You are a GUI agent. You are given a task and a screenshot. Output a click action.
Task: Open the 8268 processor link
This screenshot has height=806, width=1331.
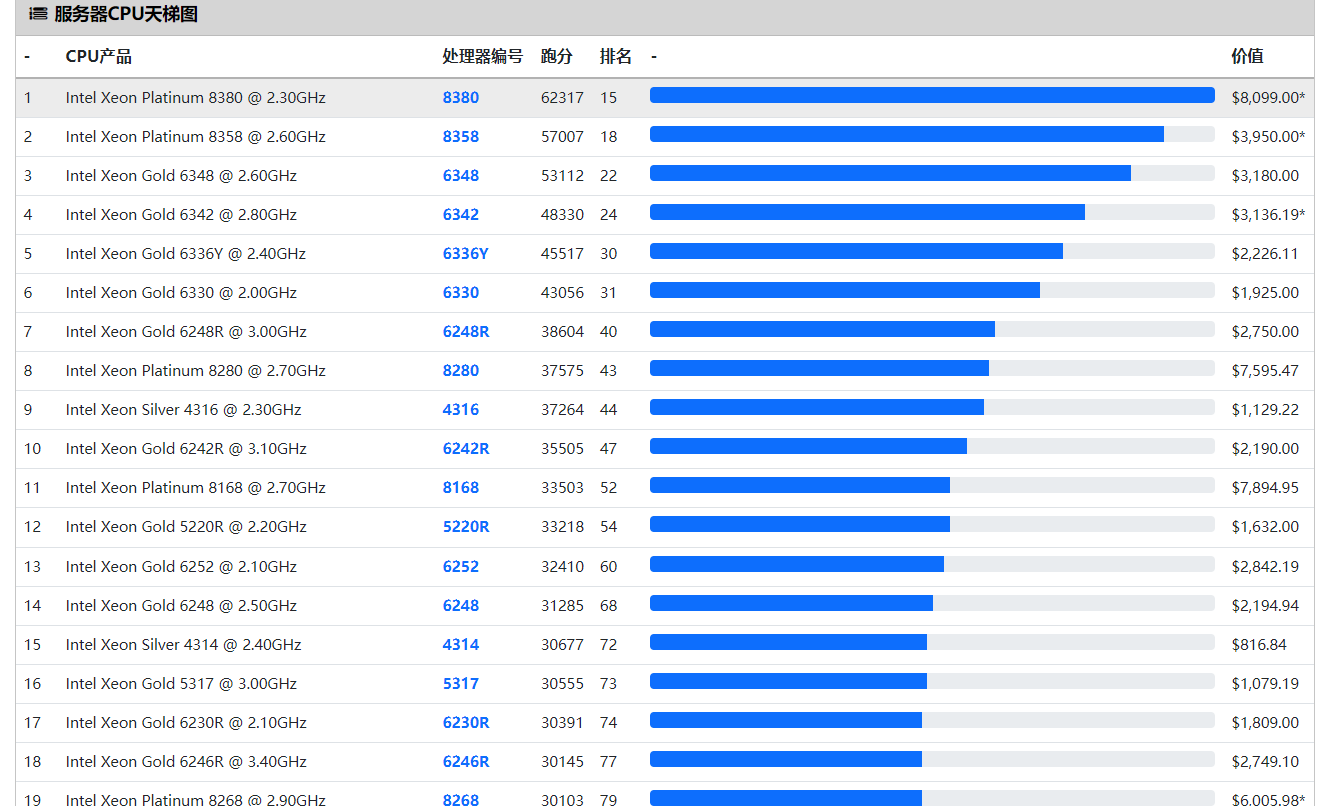pyautogui.click(x=461, y=800)
